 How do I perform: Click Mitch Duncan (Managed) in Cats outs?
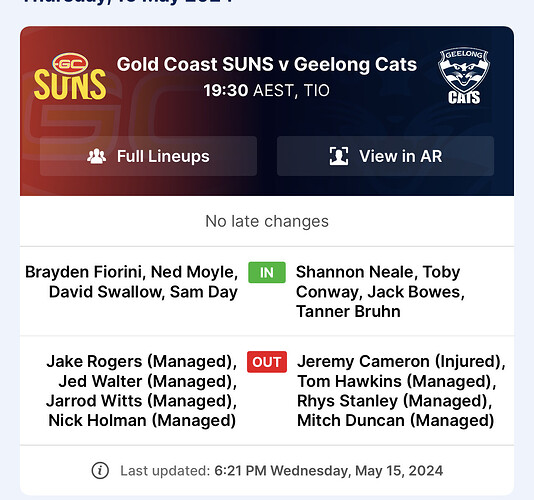tap(395, 420)
